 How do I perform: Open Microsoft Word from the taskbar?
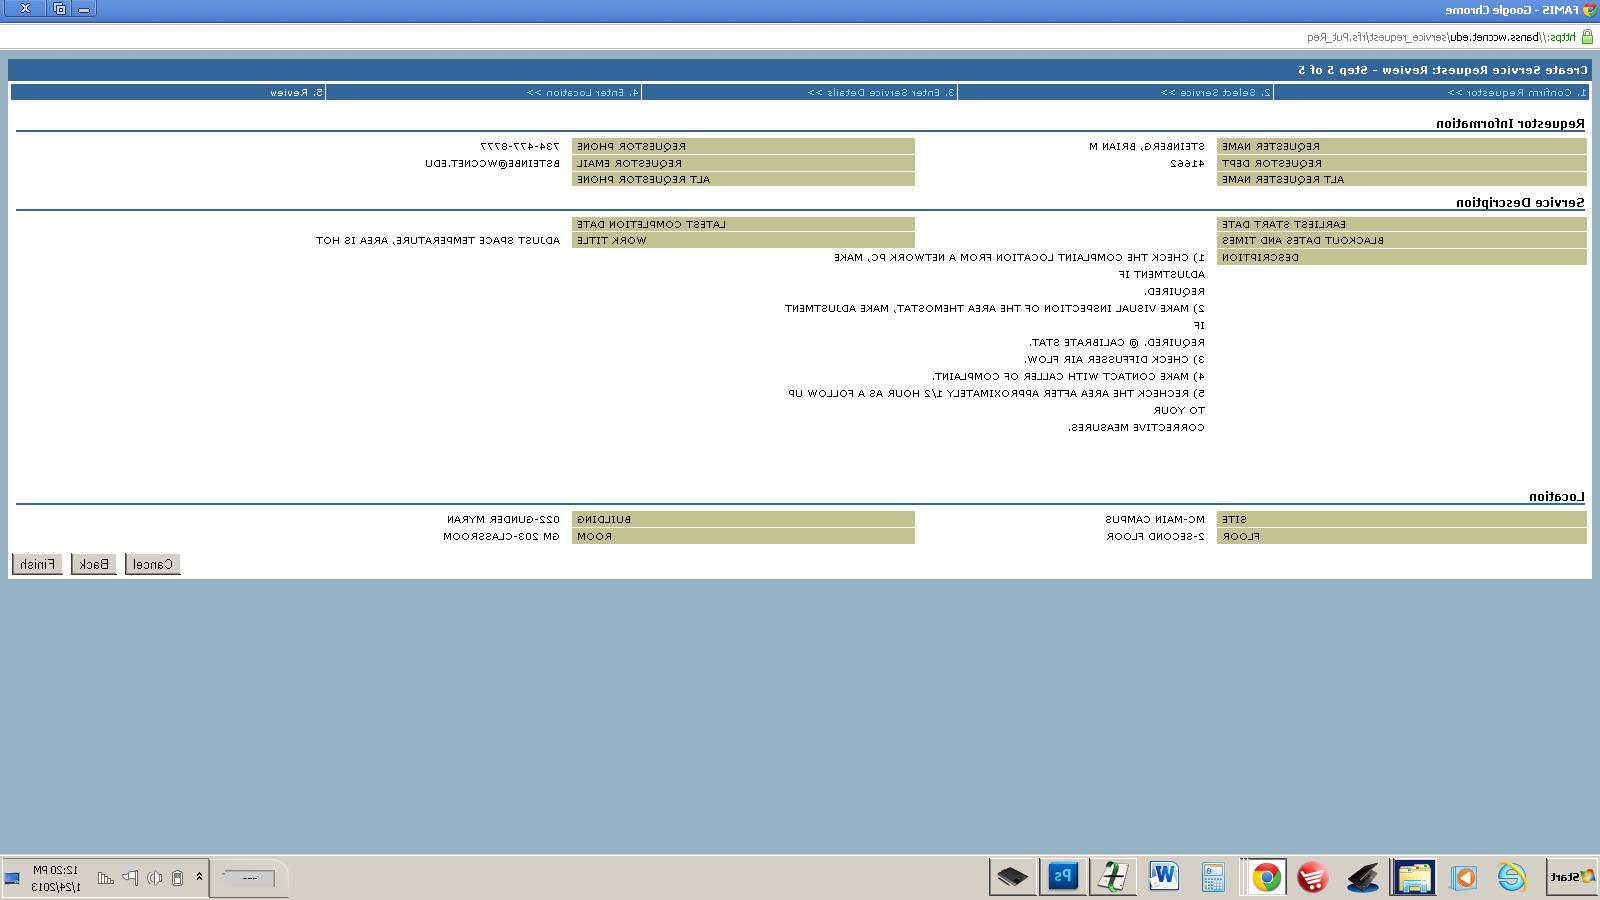point(1163,877)
